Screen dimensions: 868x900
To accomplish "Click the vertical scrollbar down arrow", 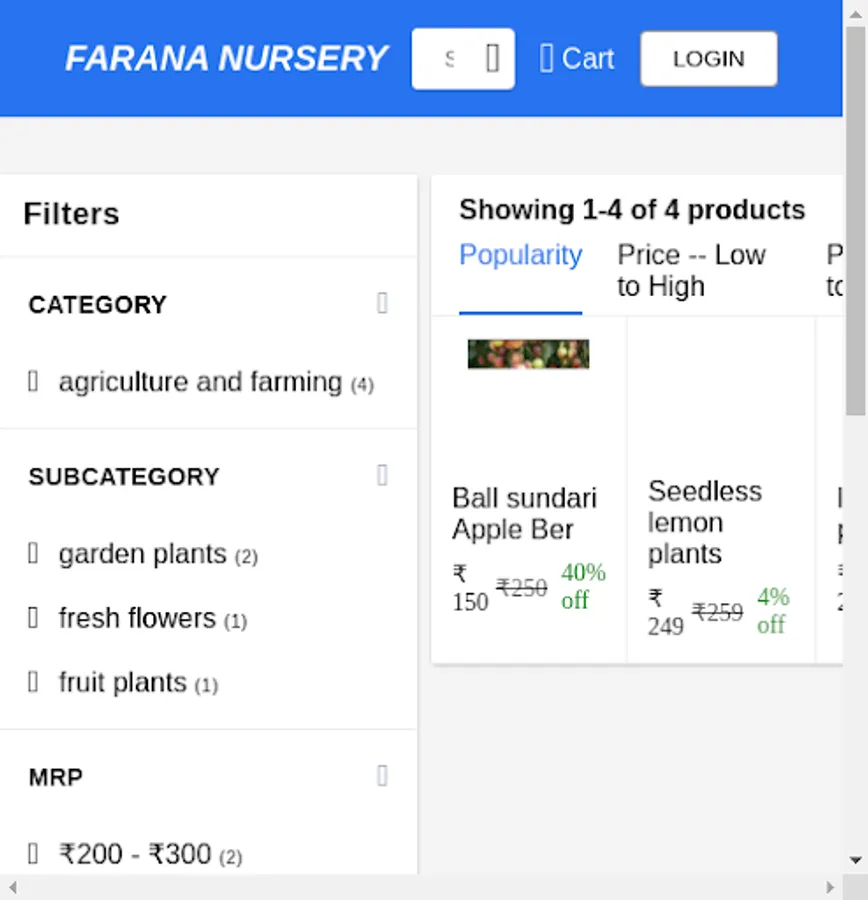I will click(856, 860).
